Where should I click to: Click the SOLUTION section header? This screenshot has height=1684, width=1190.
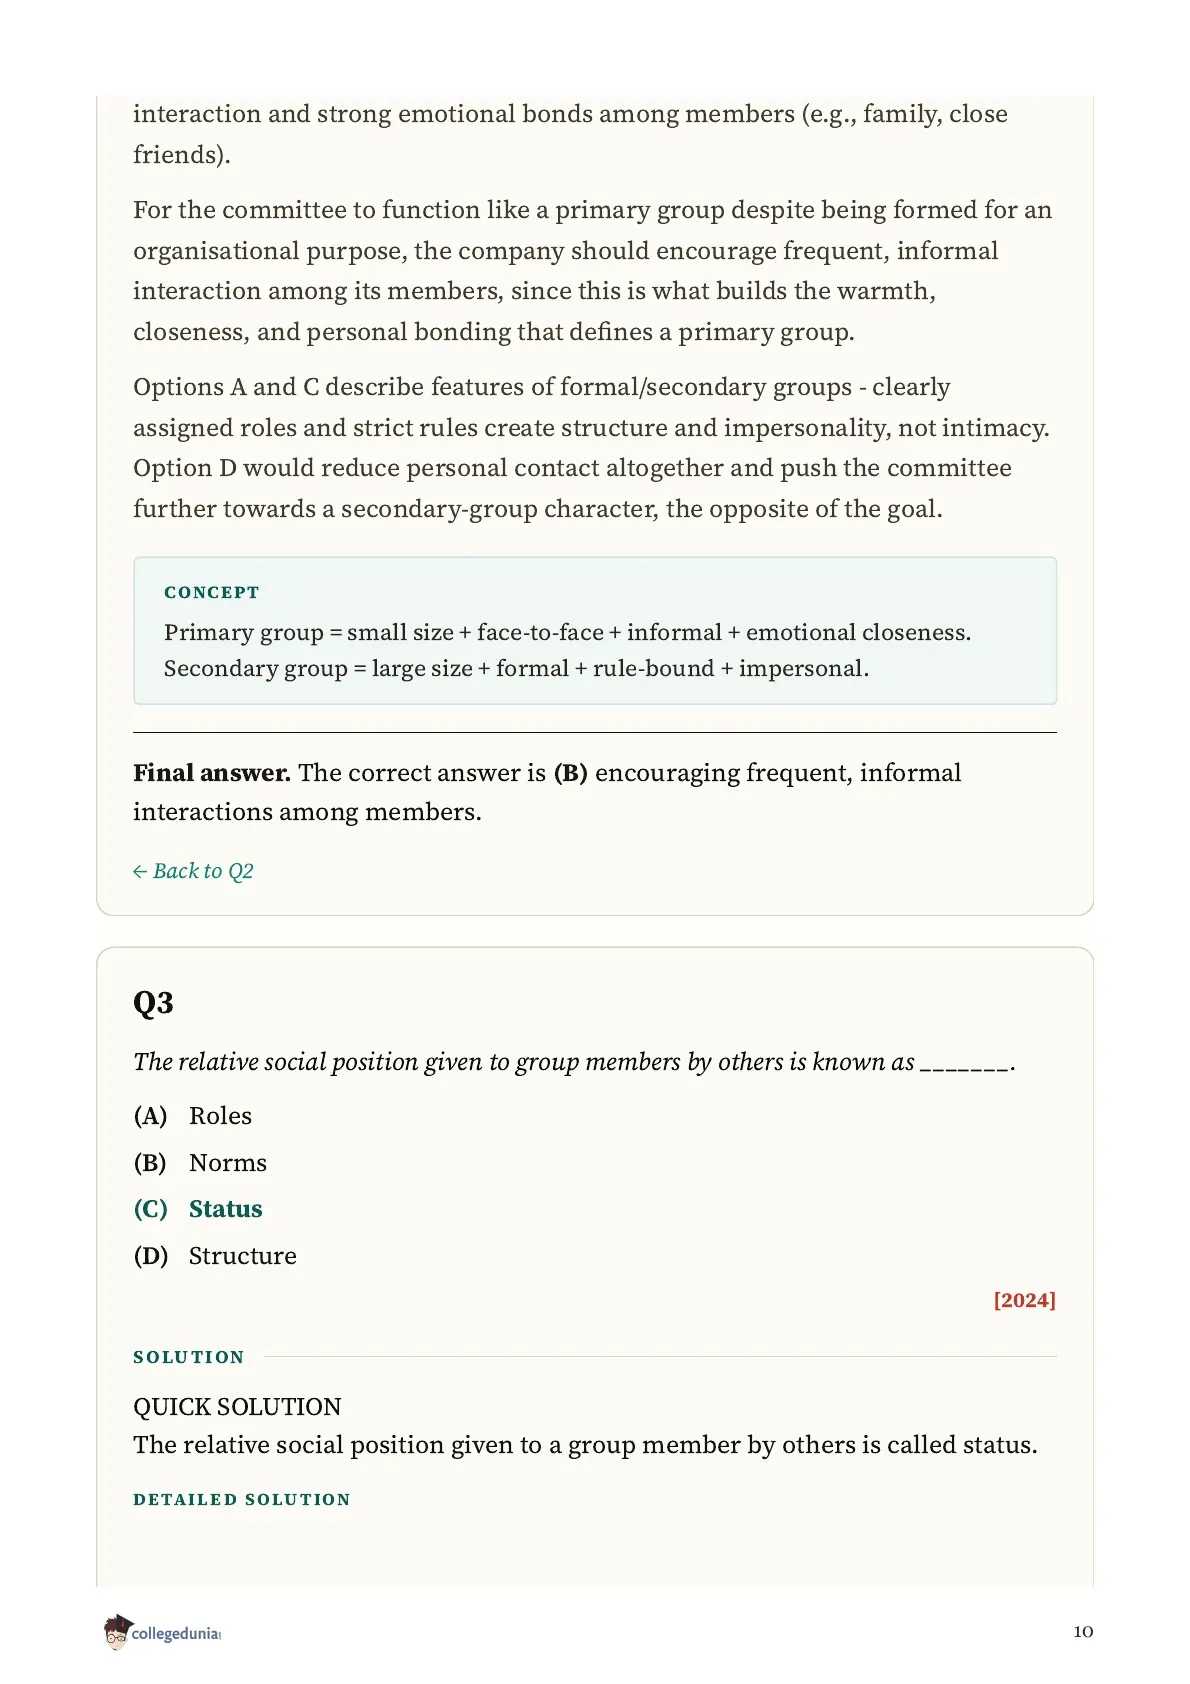pyautogui.click(x=189, y=1357)
